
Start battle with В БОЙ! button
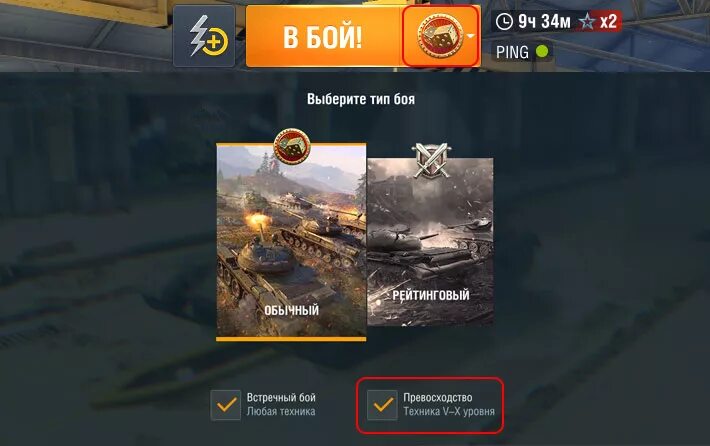[x=323, y=36]
